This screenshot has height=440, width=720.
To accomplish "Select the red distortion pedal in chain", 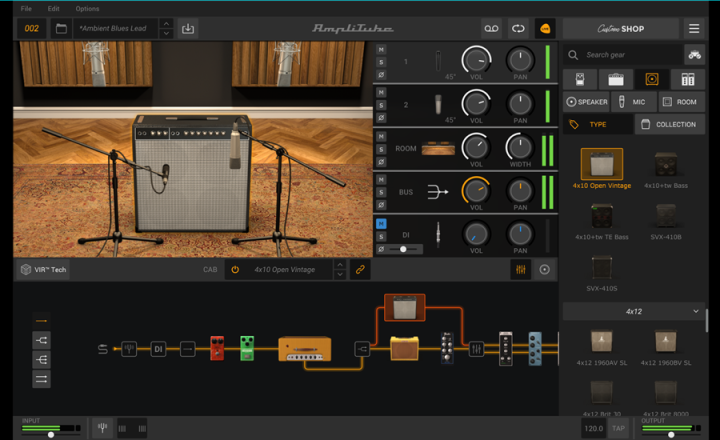I will (217, 349).
